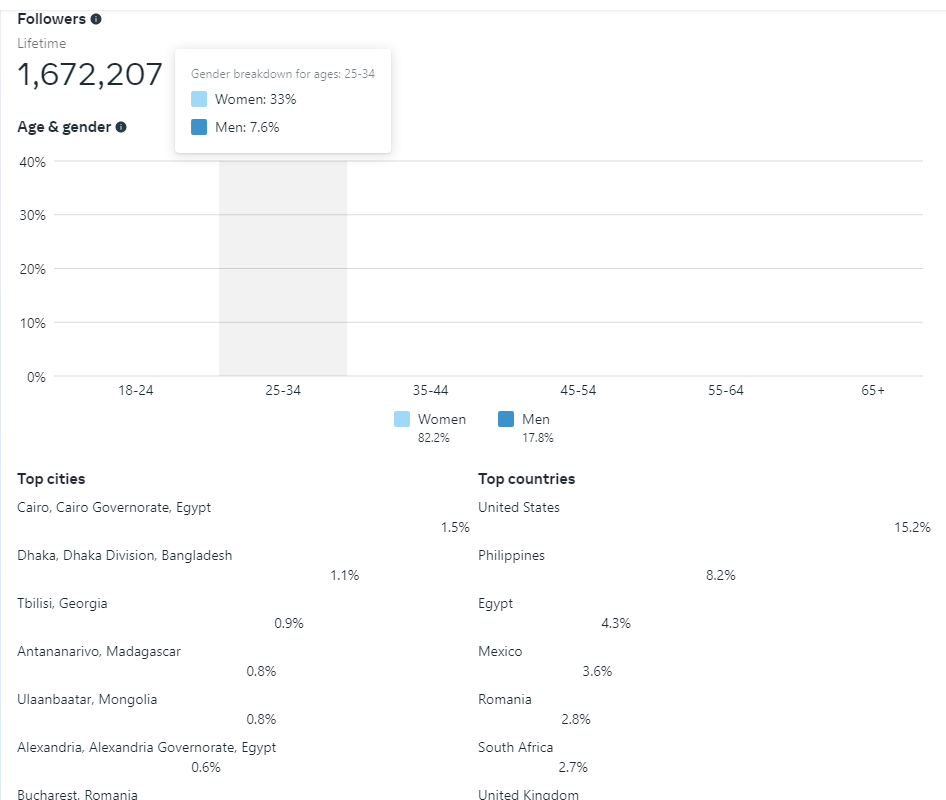
Task: Click the 1.5% Cairo value
Action: 455,527
